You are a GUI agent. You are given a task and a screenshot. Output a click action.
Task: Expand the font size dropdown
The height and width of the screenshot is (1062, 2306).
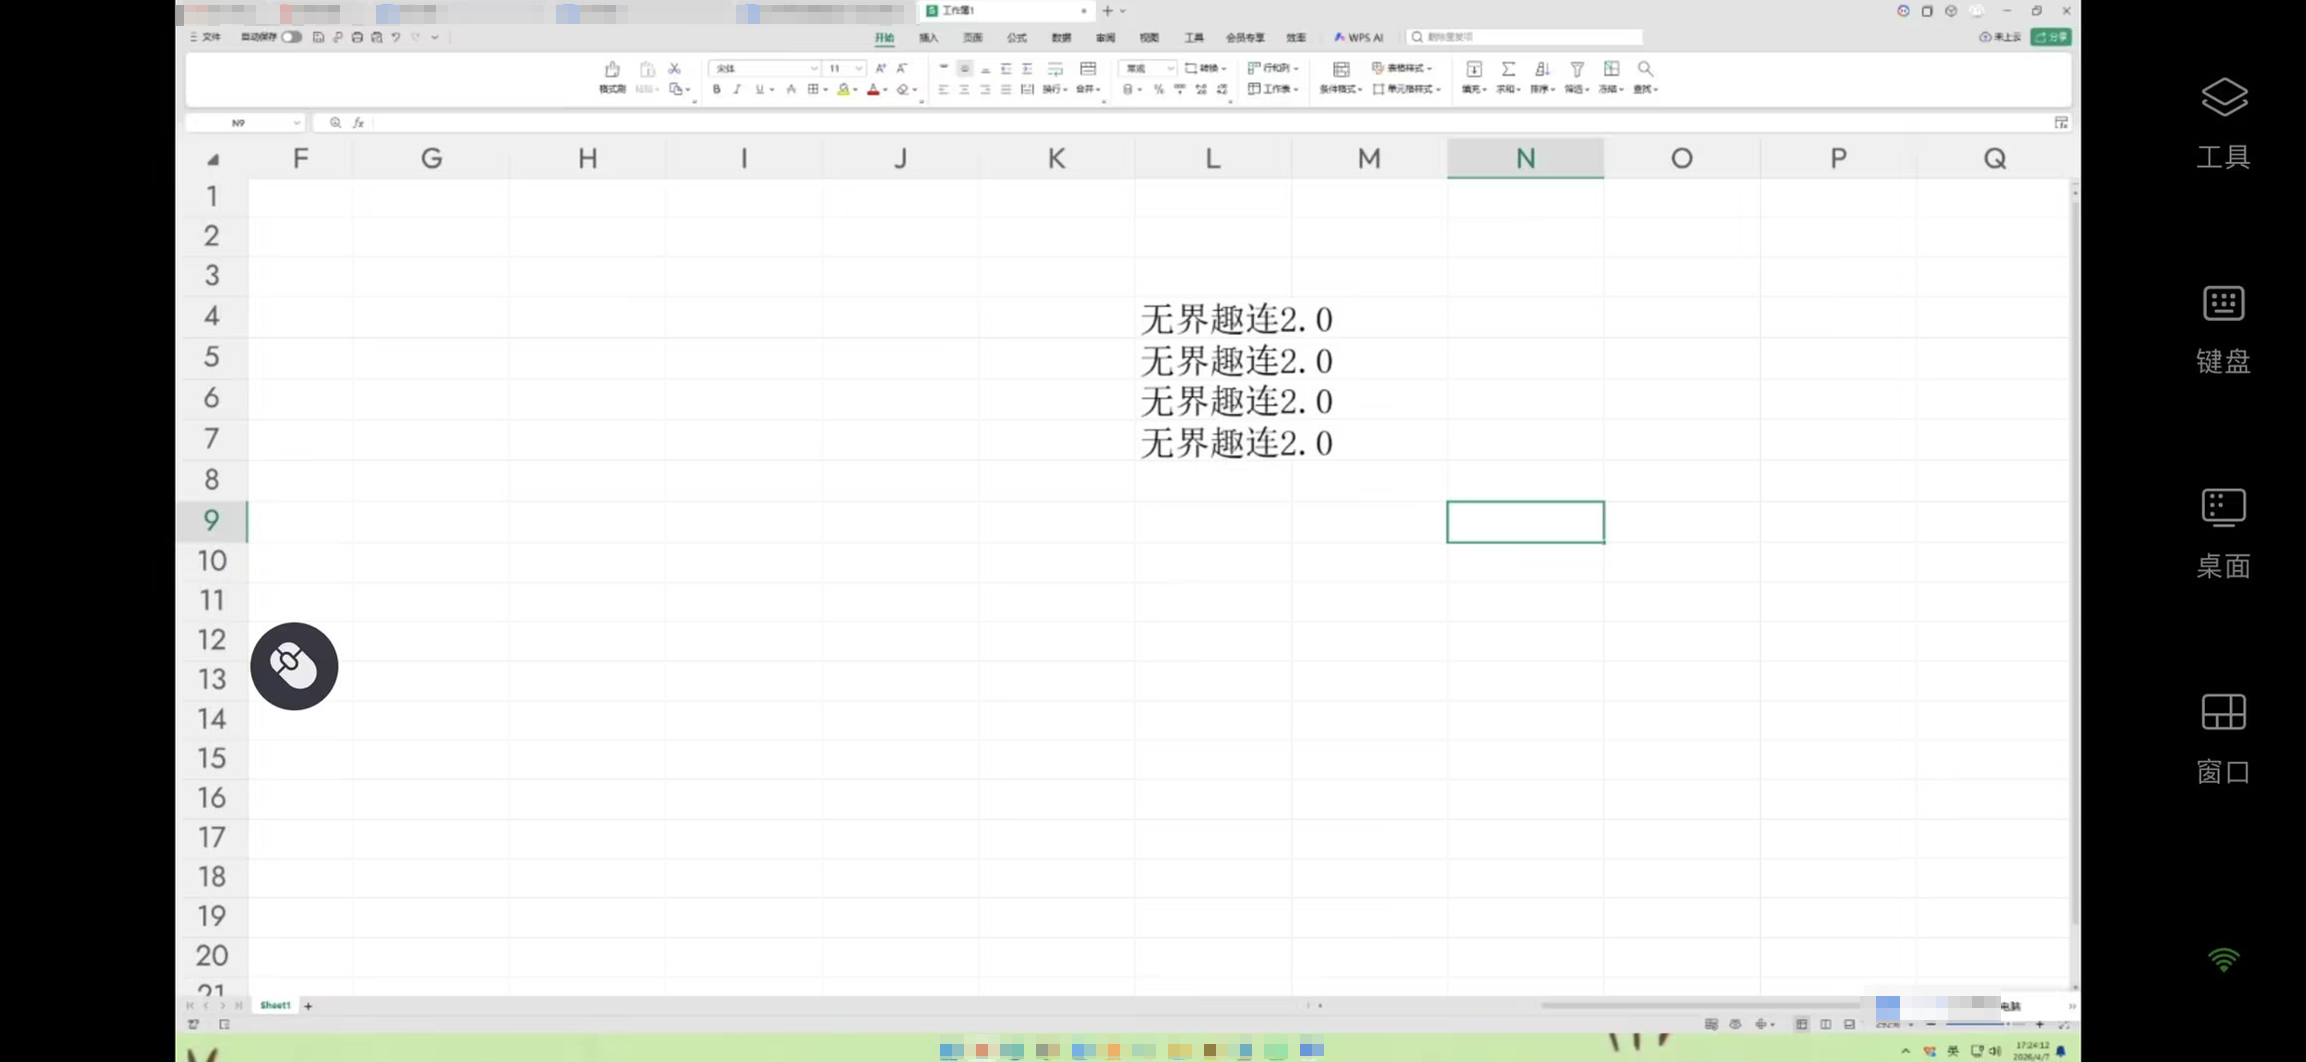pyautogui.click(x=858, y=68)
